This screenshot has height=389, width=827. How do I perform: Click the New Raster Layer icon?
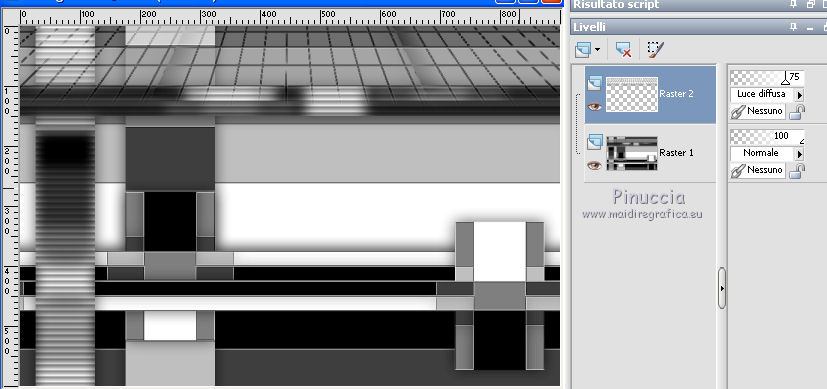click(x=583, y=50)
